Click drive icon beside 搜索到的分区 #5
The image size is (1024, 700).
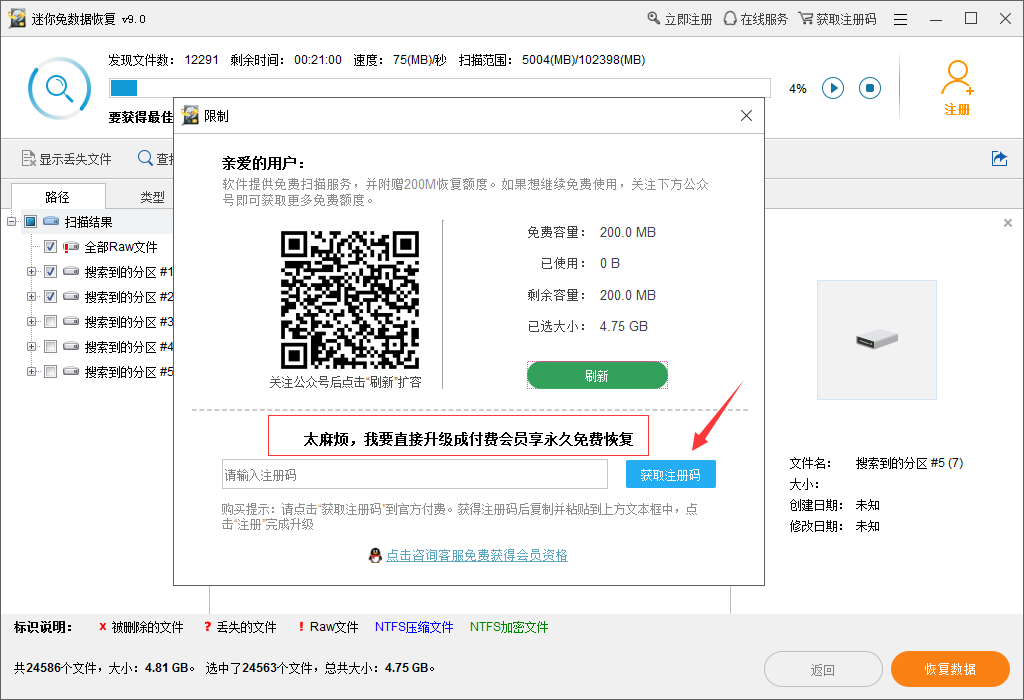tap(71, 372)
